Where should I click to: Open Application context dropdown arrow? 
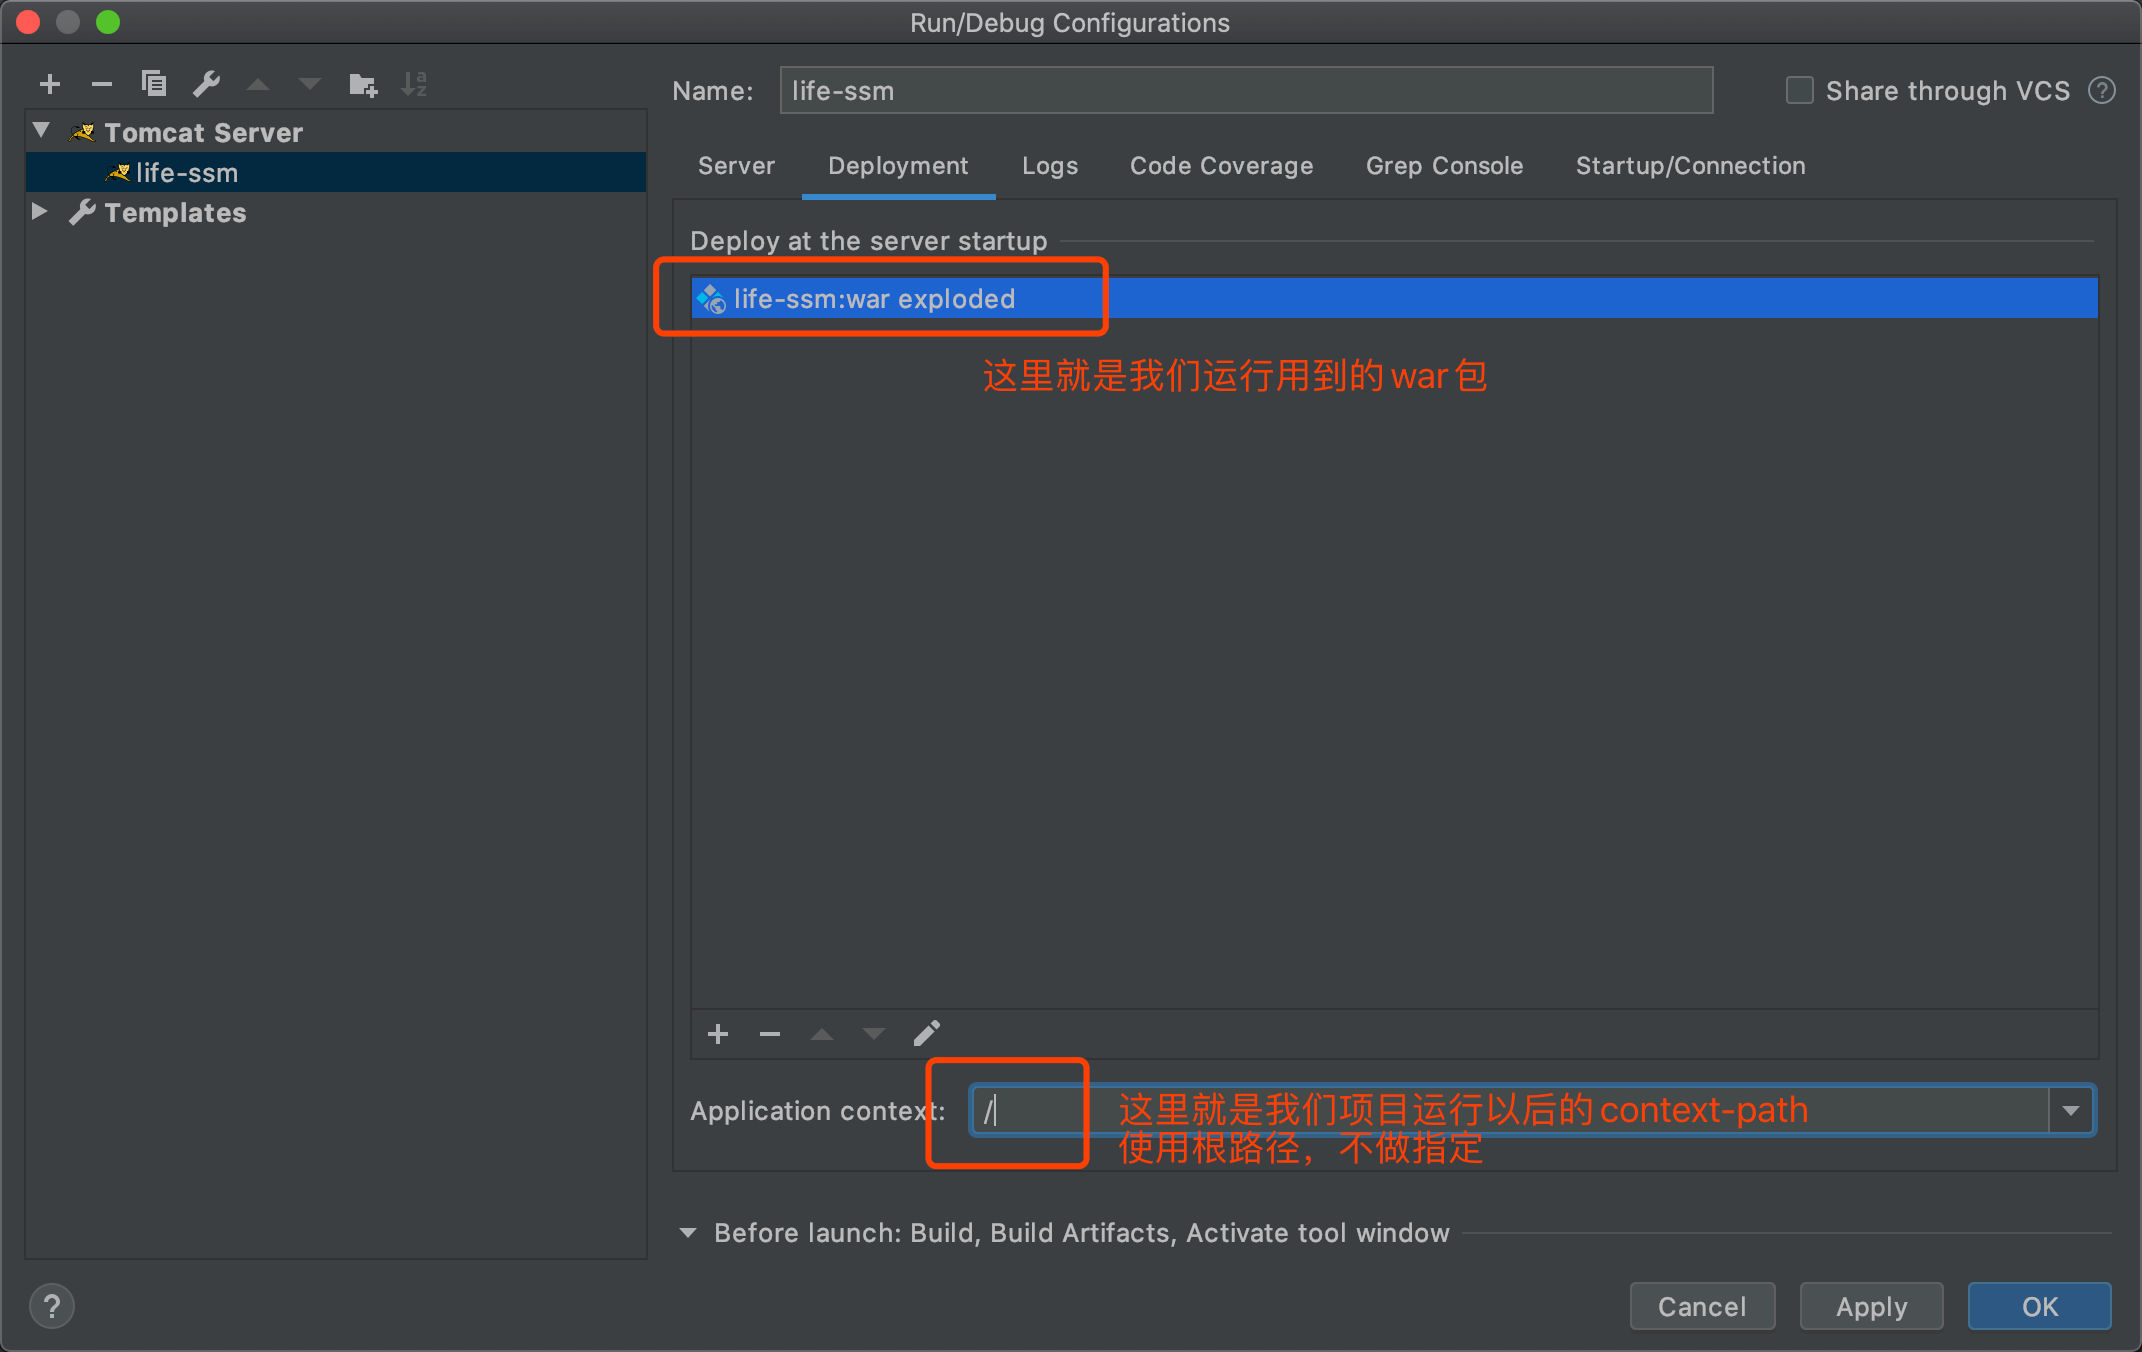pyautogui.click(x=2071, y=1111)
